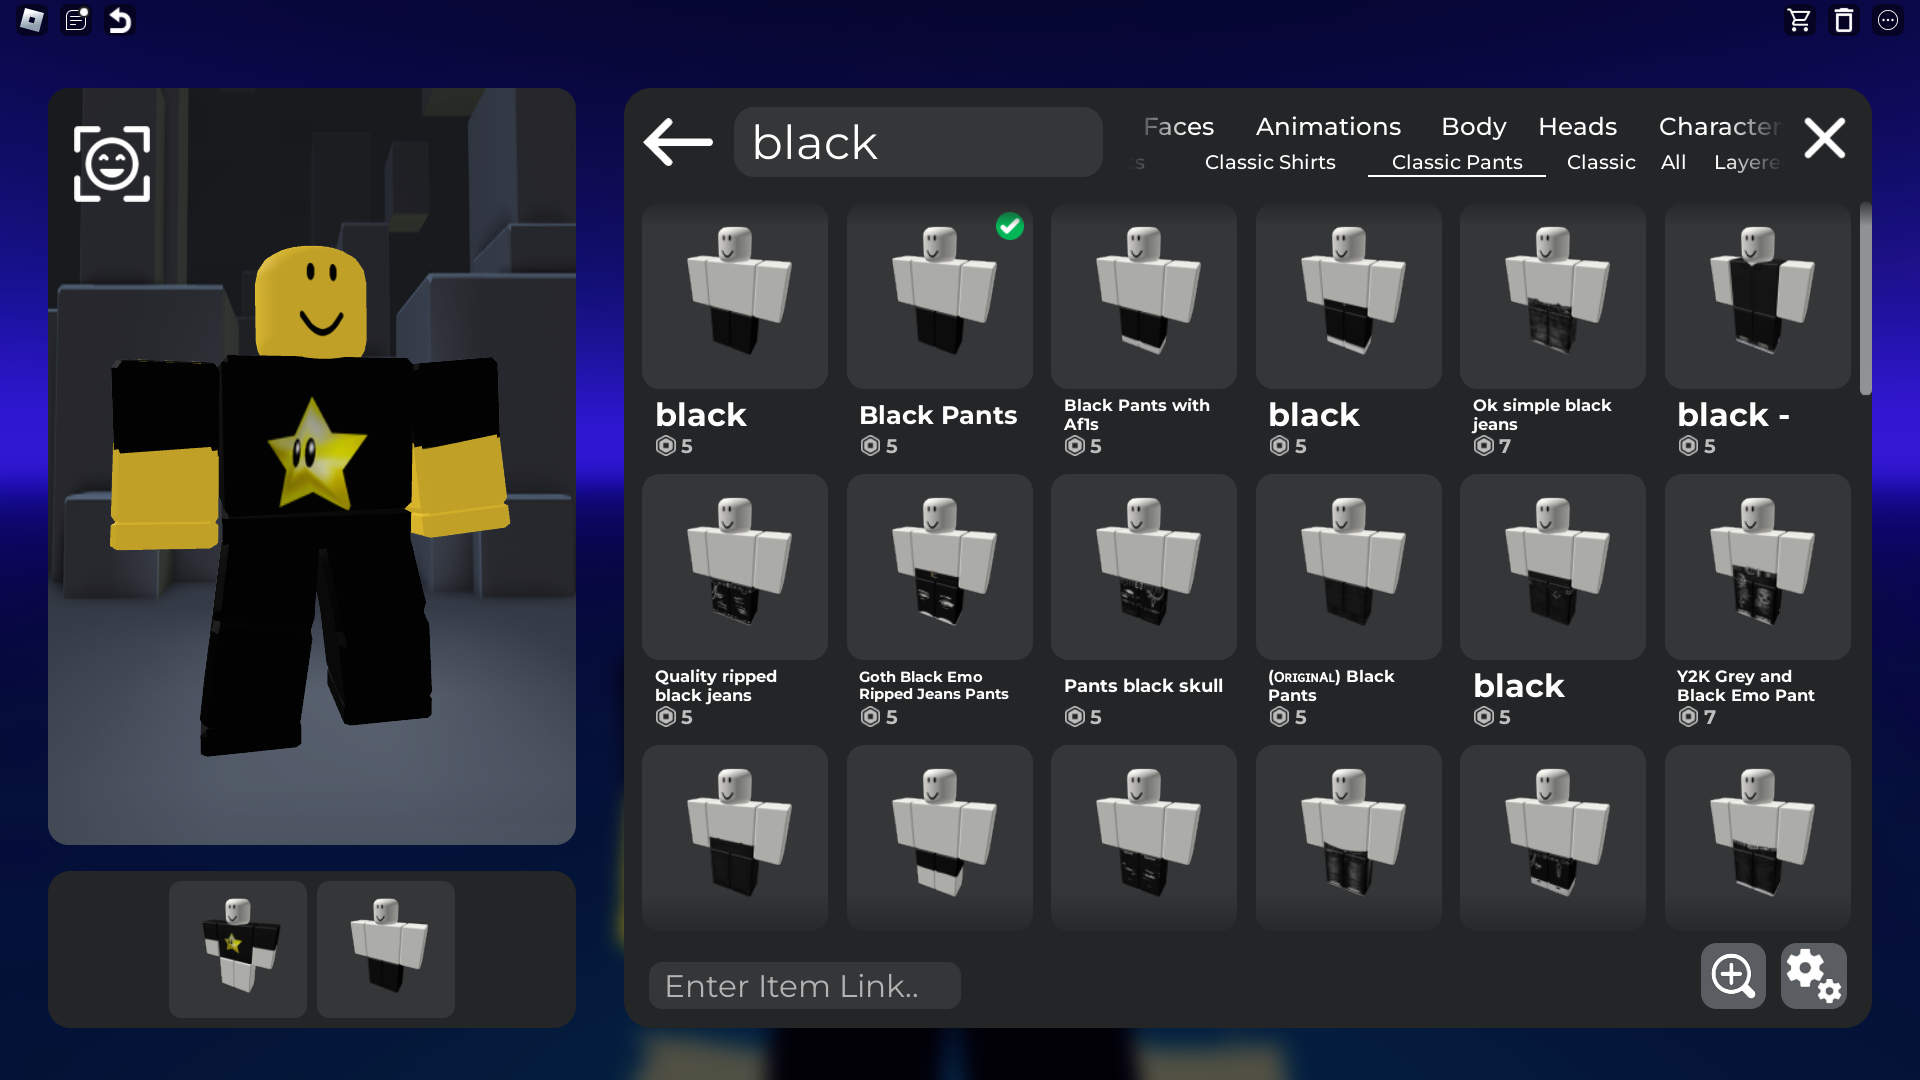The height and width of the screenshot is (1080, 1920).
Task: Switch to Classic Shirts subtab
Action: 1270,162
